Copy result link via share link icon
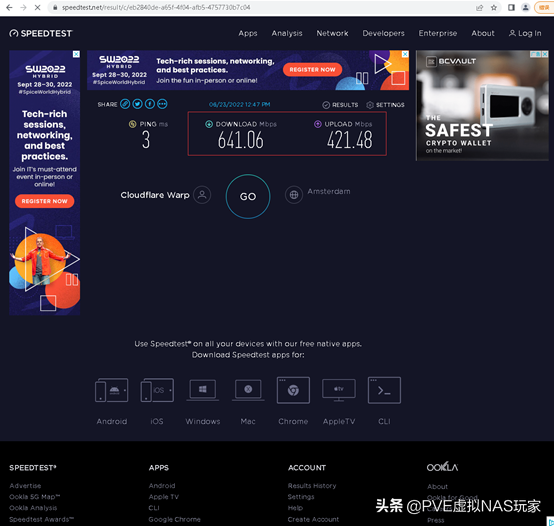The width and height of the screenshot is (554, 526). [125, 104]
